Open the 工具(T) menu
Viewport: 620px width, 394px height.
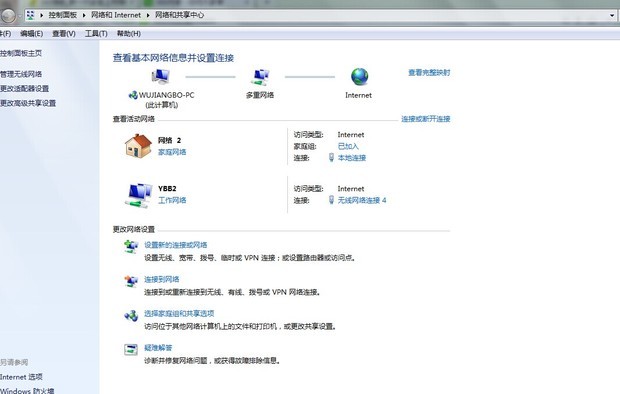coord(96,34)
